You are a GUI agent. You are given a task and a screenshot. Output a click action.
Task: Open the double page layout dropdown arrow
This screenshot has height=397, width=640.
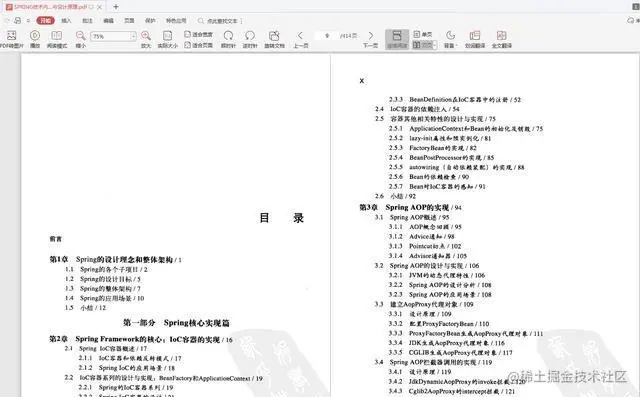point(435,45)
